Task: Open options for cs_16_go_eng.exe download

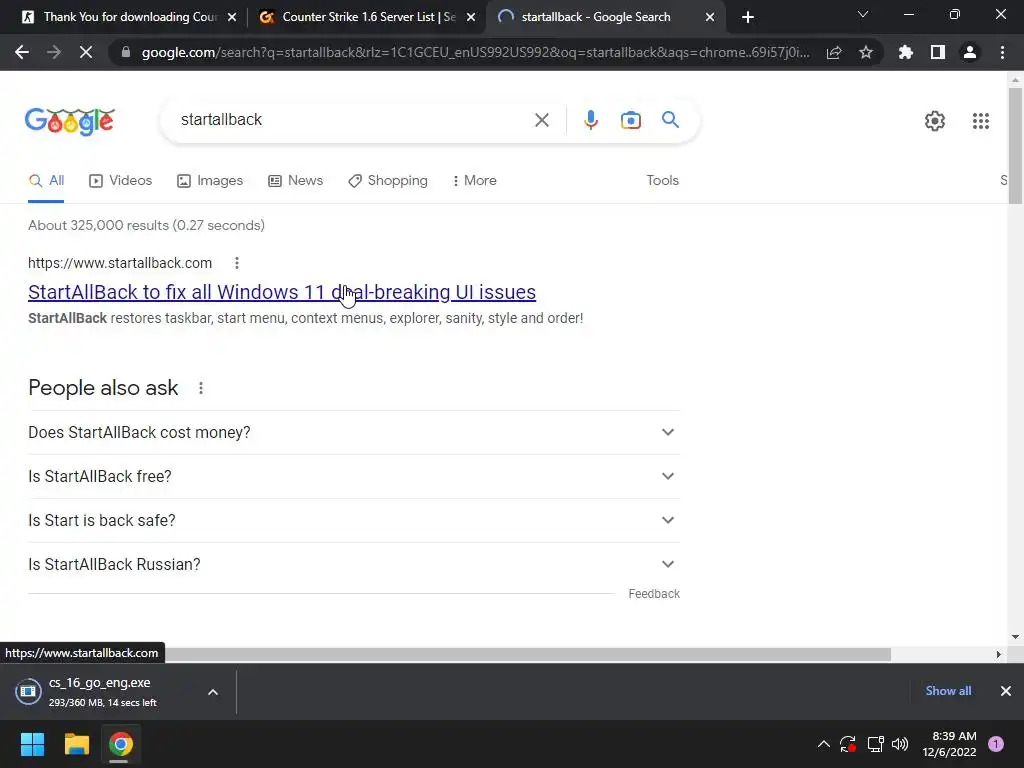Action: [x=213, y=692]
